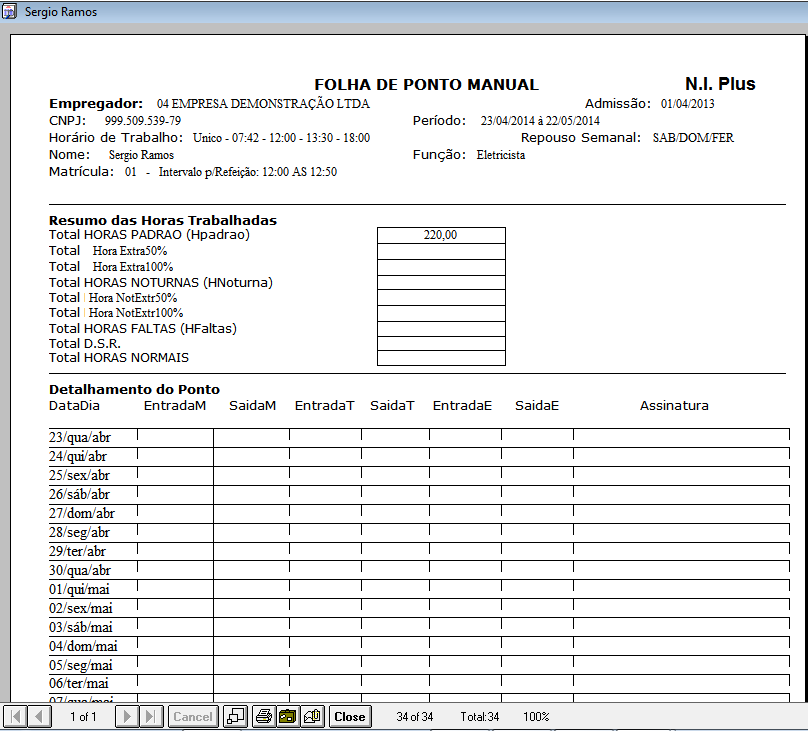The width and height of the screenshot is (808, 731).
Task: Go to the first page of the report
Action: 15,717
